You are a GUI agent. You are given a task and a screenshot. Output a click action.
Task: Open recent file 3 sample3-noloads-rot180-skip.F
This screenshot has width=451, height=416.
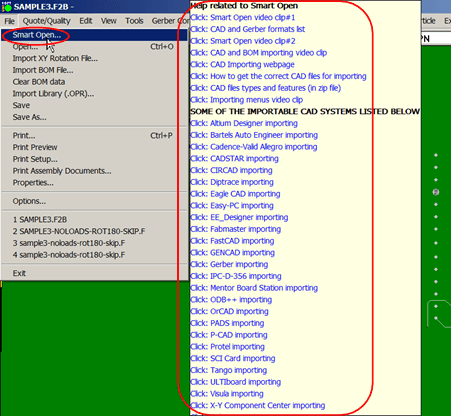tap(95, 243)
